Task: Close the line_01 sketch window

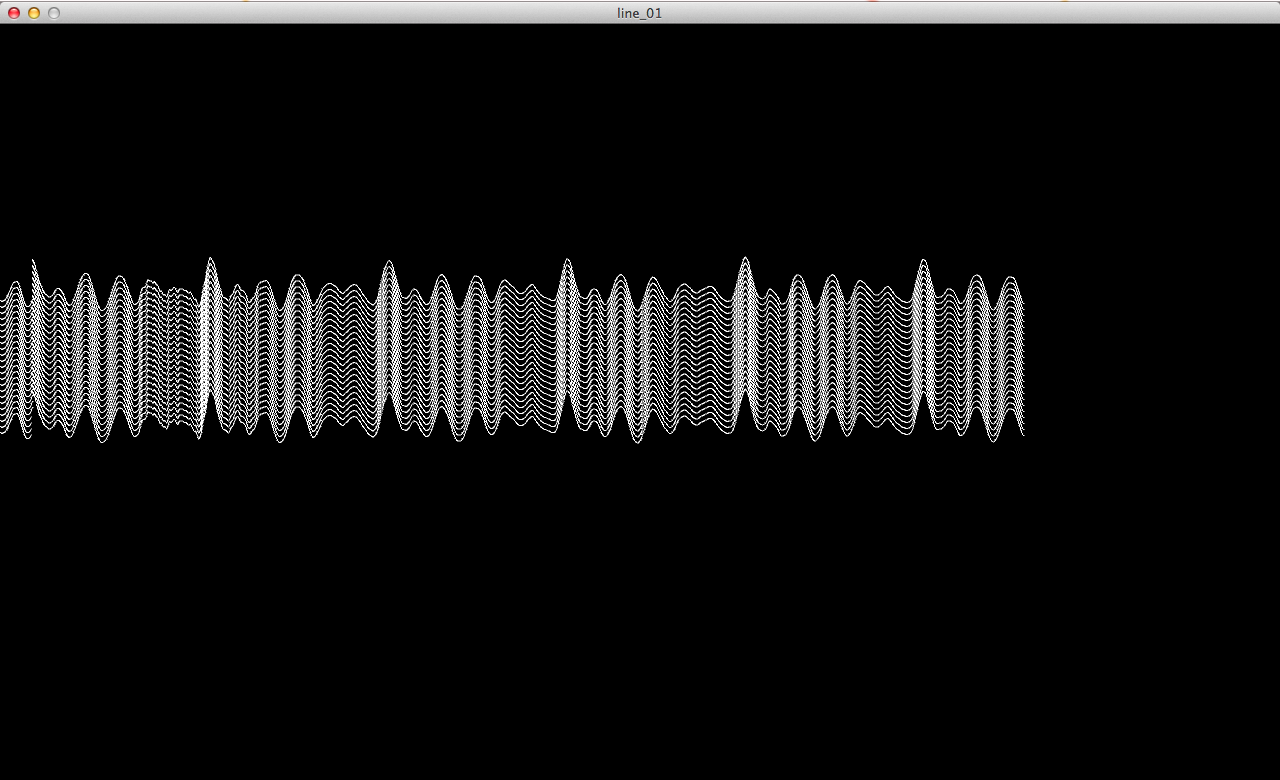Action: pos(14,13)
